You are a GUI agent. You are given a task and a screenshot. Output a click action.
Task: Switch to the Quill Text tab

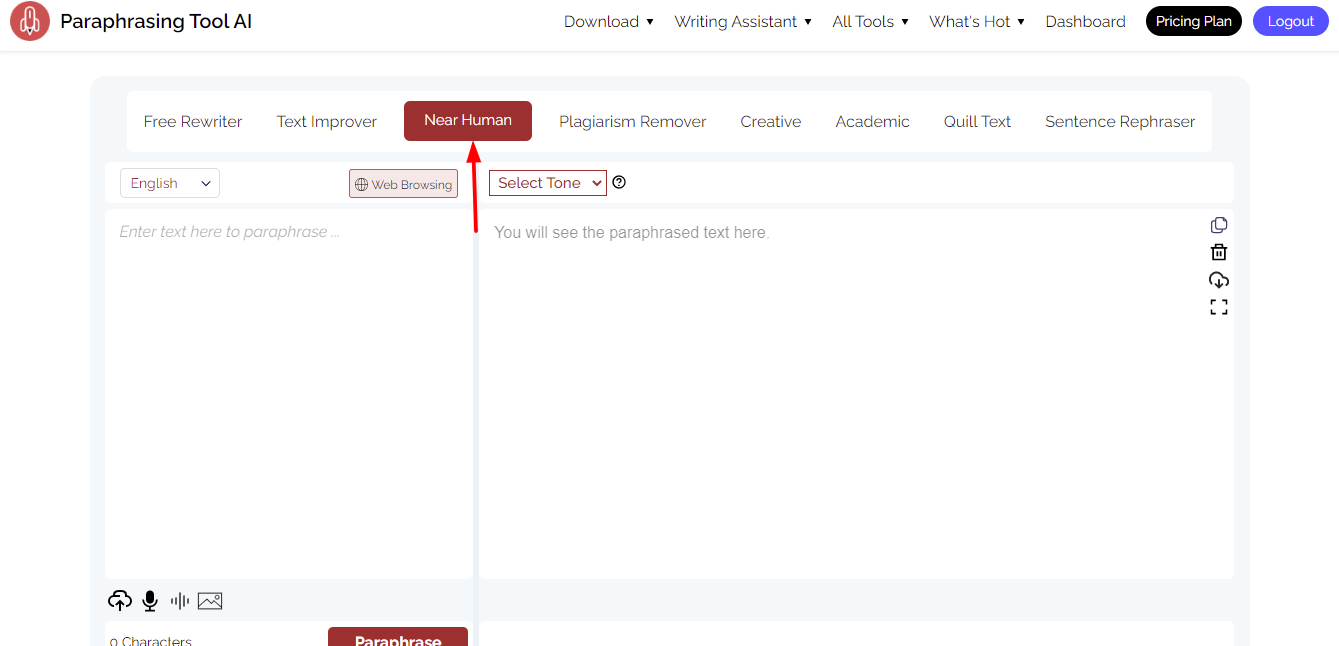pos(977,121)
